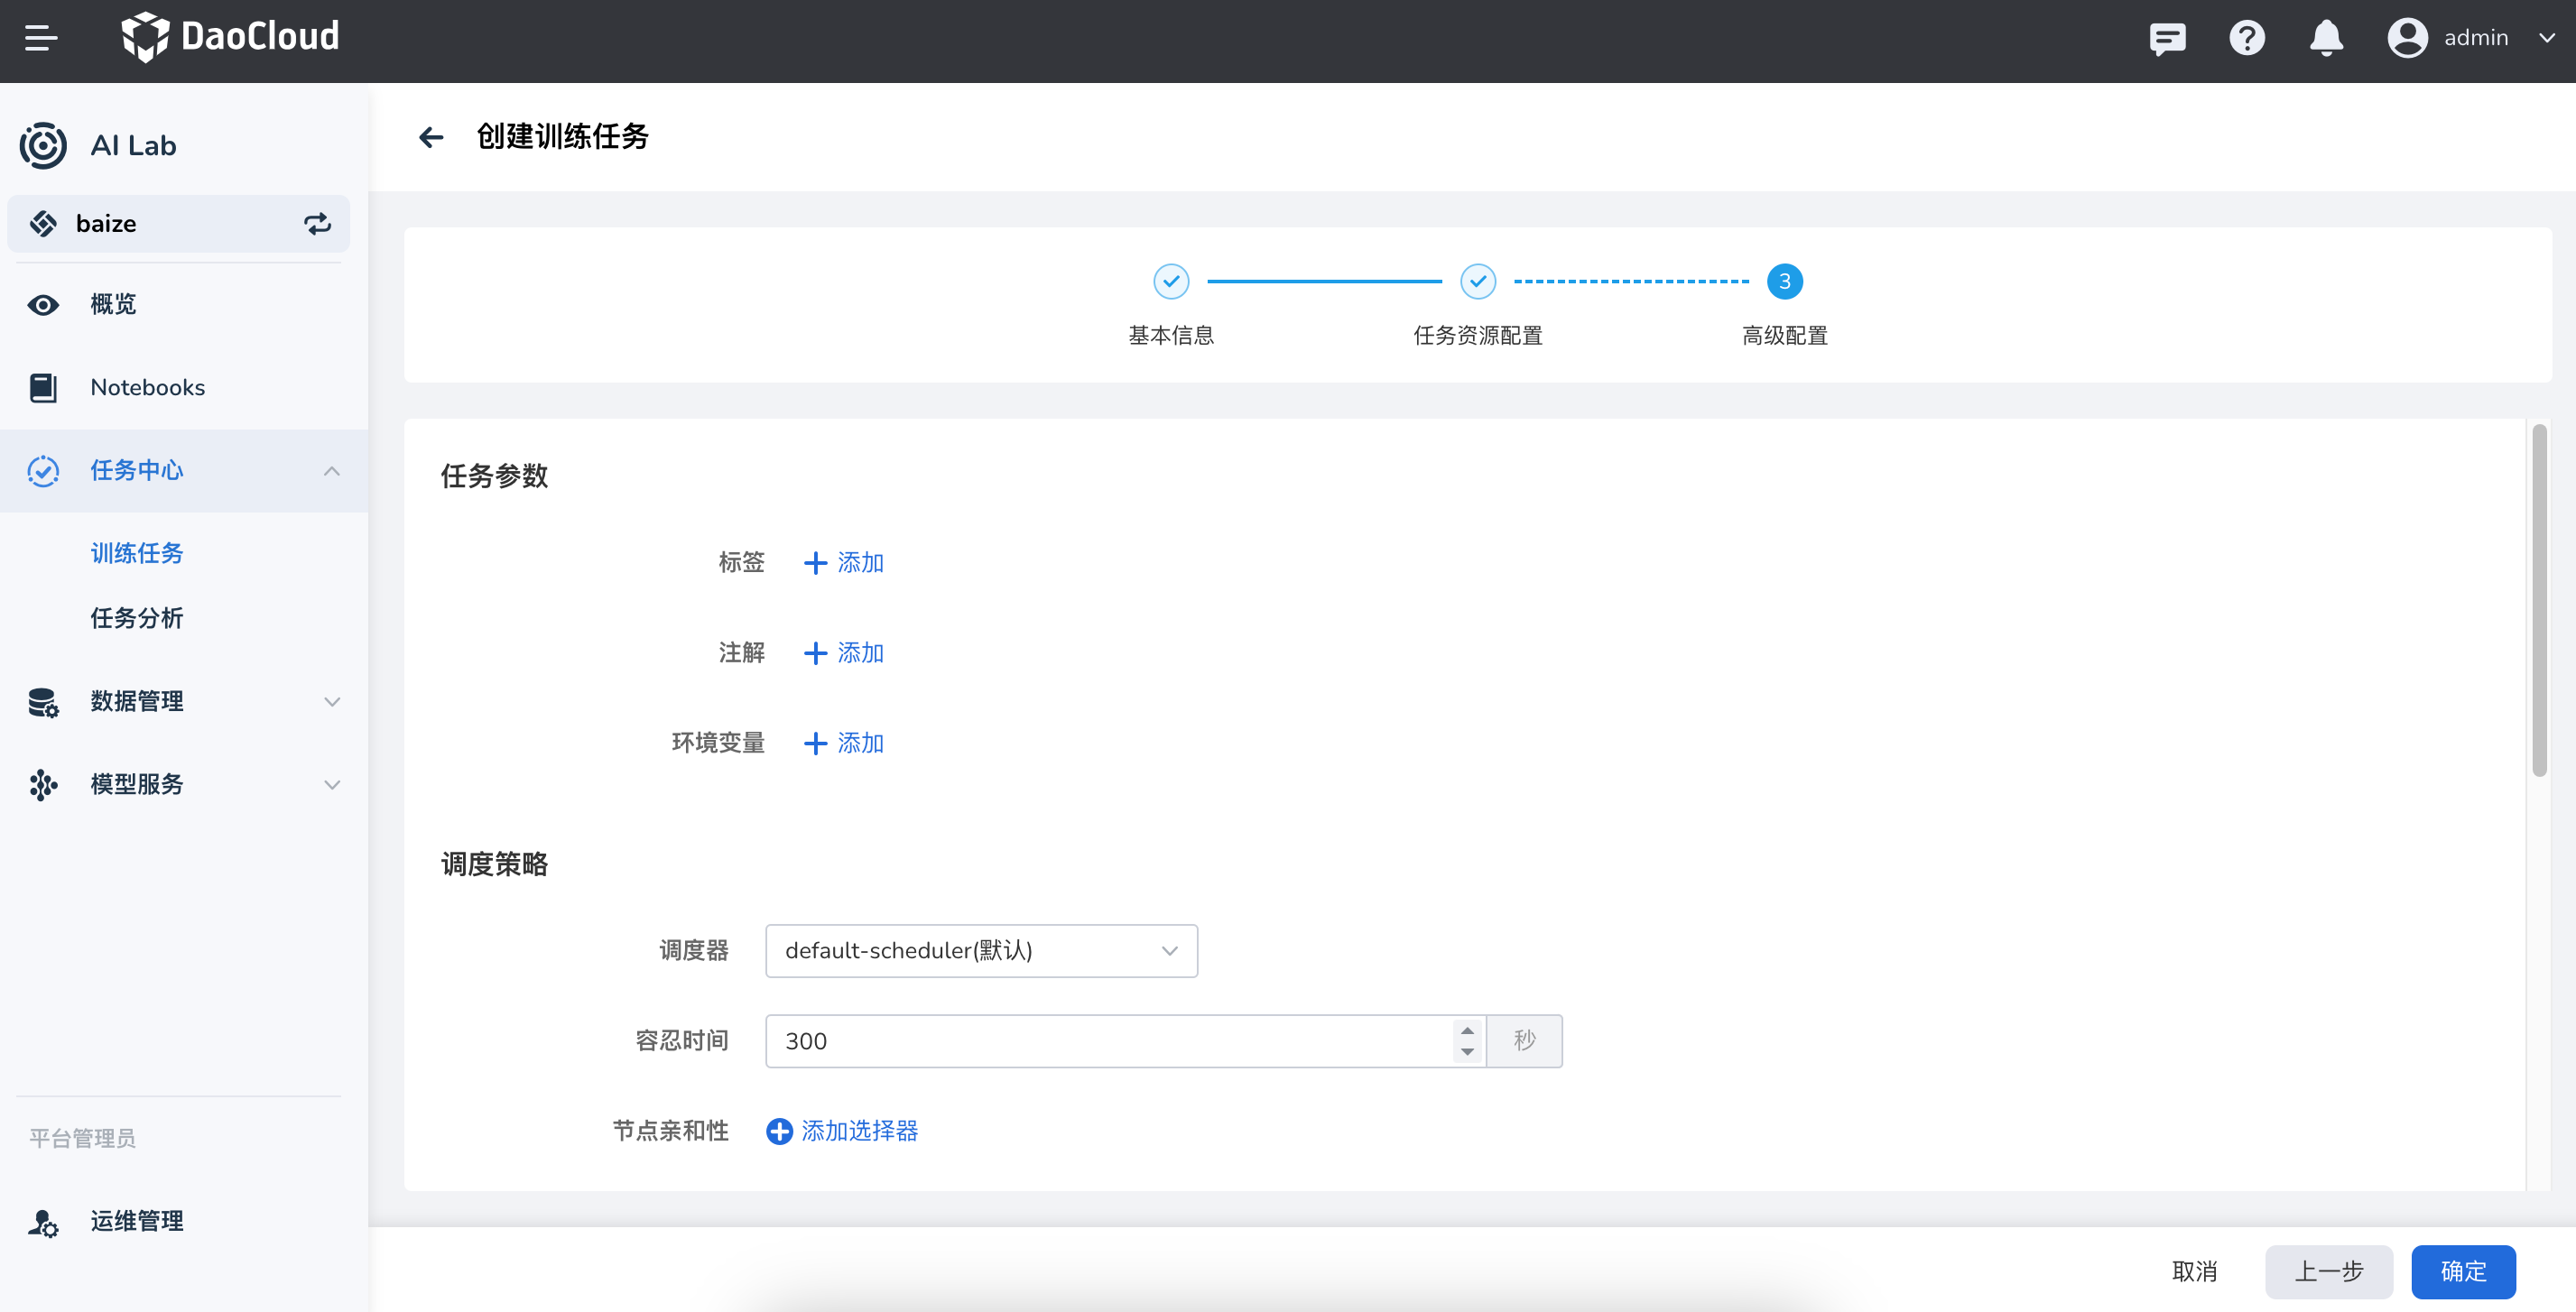Open the hamburger navigation menu
Image resolution: width=2576 pixels, height=1312 pixels.
(41, 38)
